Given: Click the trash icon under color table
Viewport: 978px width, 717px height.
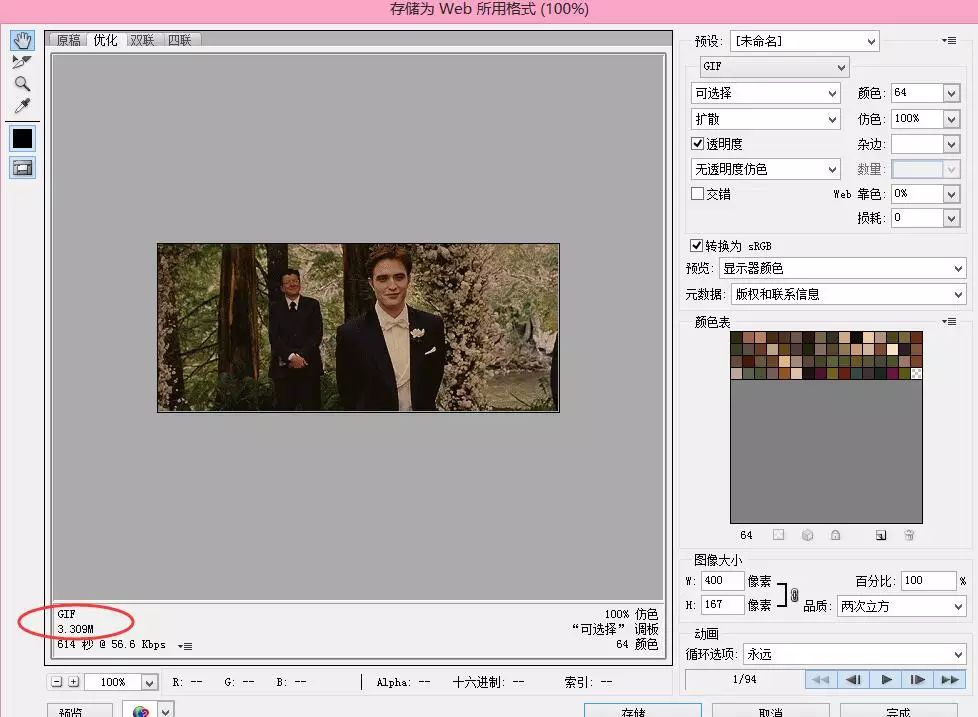Looking at the screenshot, I should 909,535.
